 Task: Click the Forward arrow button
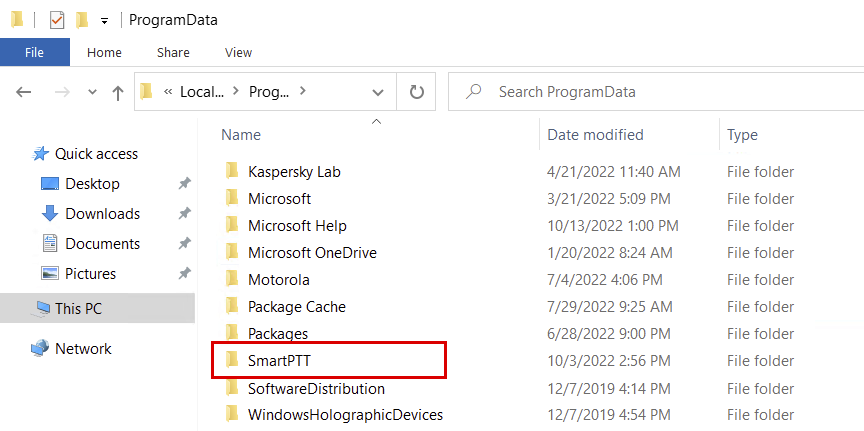click(x=62, y=92)
